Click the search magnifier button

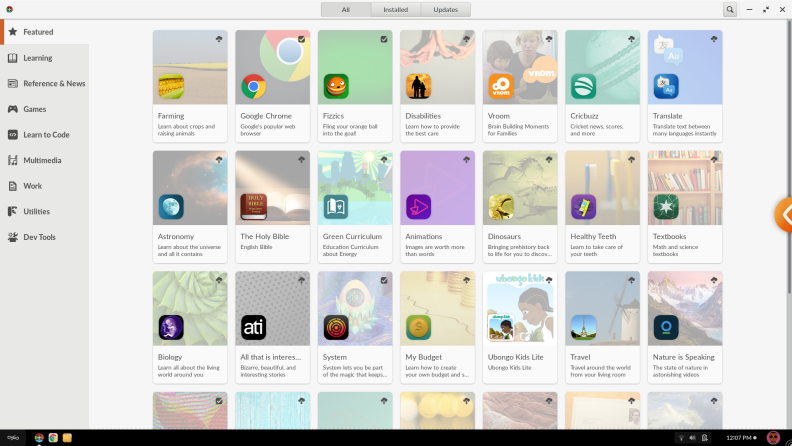click(730, 10)
